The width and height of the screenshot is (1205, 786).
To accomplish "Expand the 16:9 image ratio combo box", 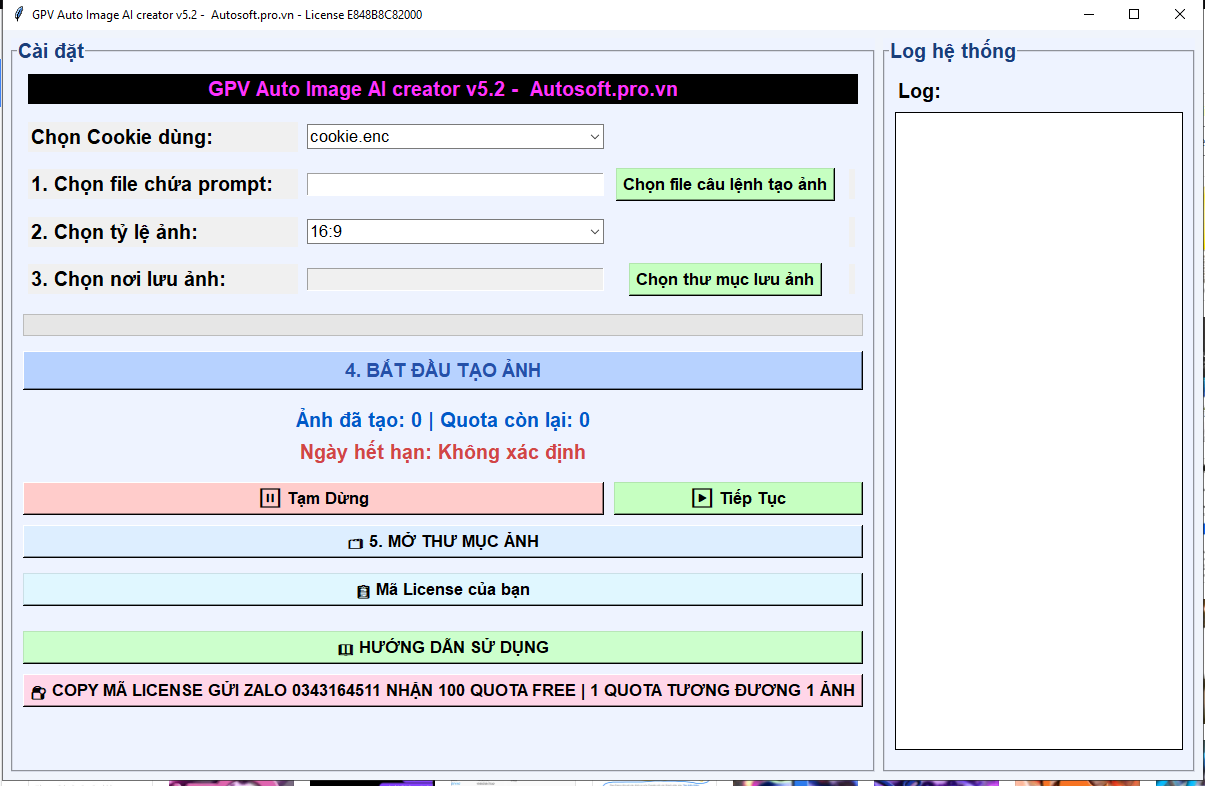I will [455, 232].
